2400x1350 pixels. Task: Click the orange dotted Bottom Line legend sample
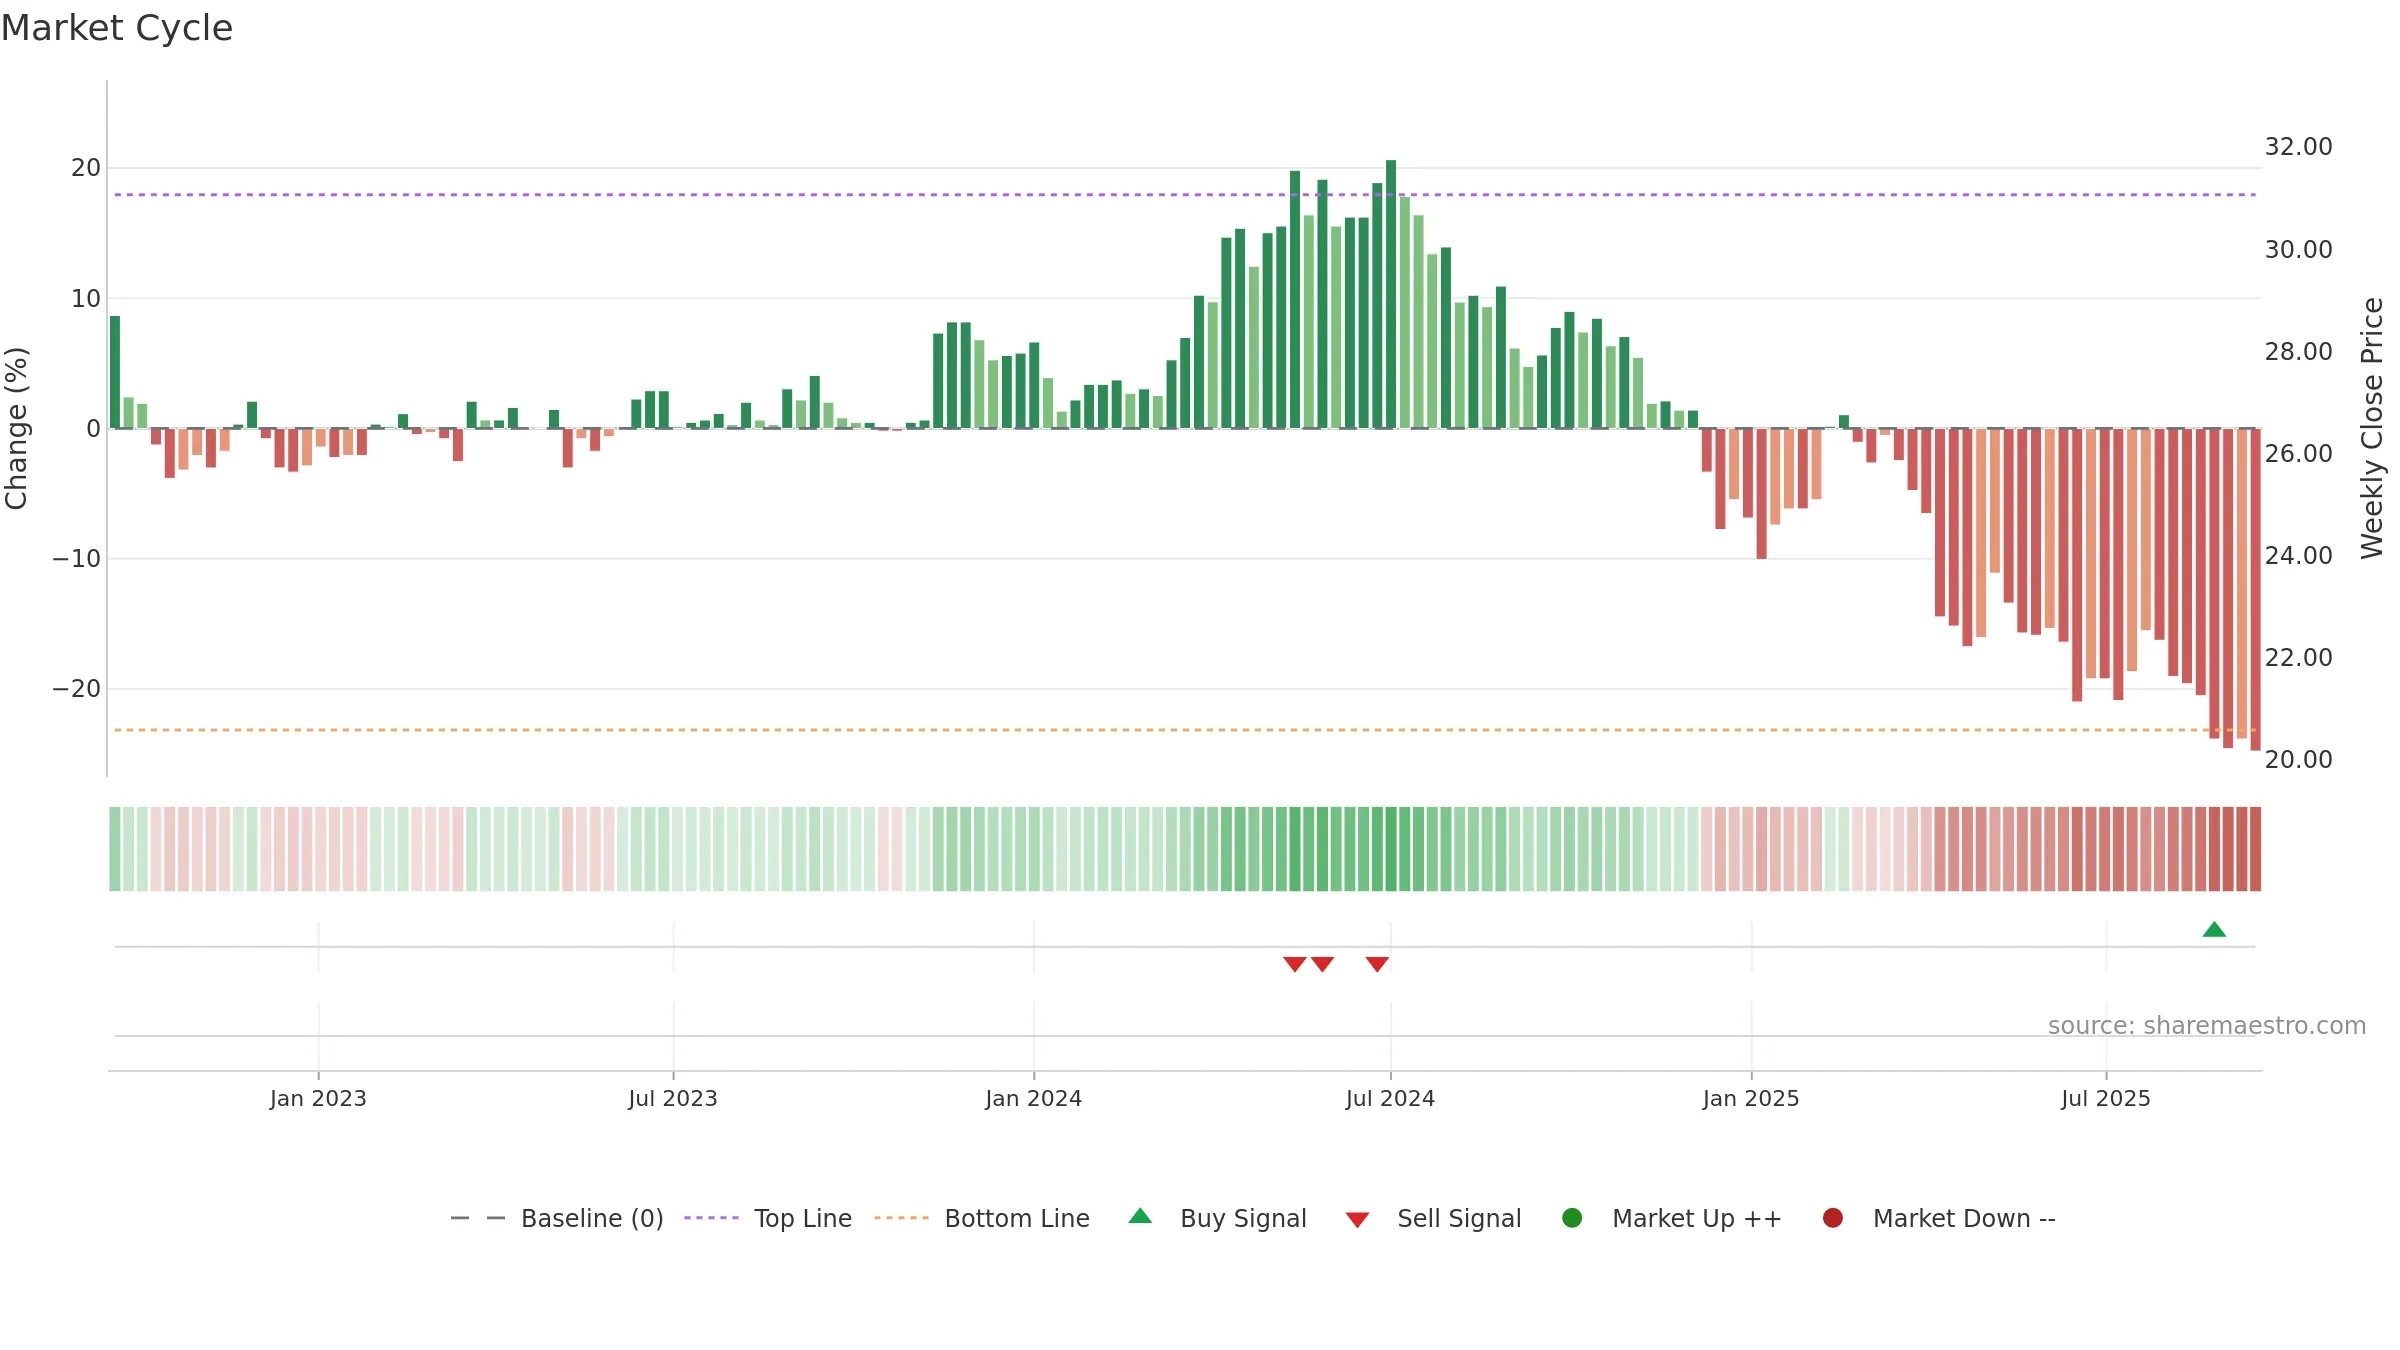tap(901, 1218)
